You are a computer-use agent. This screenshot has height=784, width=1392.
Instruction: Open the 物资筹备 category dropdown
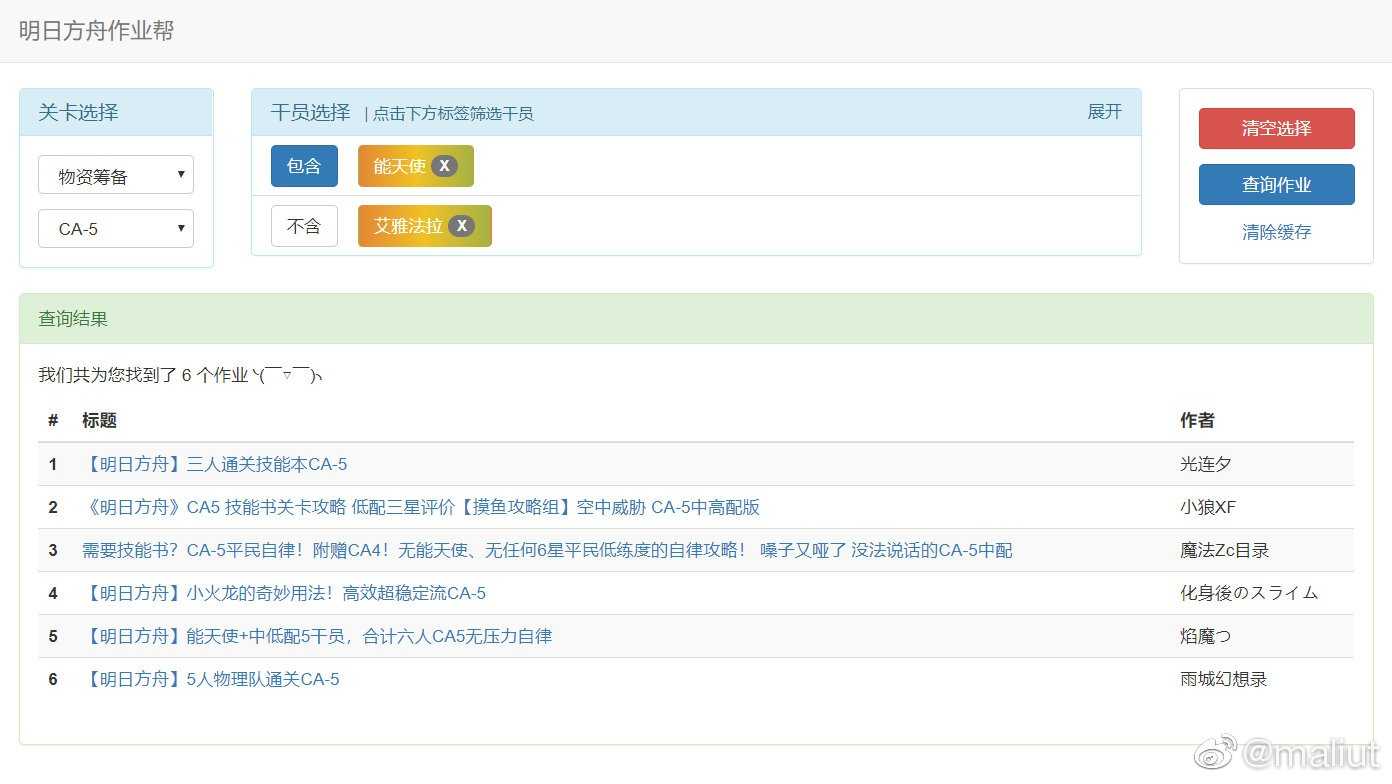point(116,176)
